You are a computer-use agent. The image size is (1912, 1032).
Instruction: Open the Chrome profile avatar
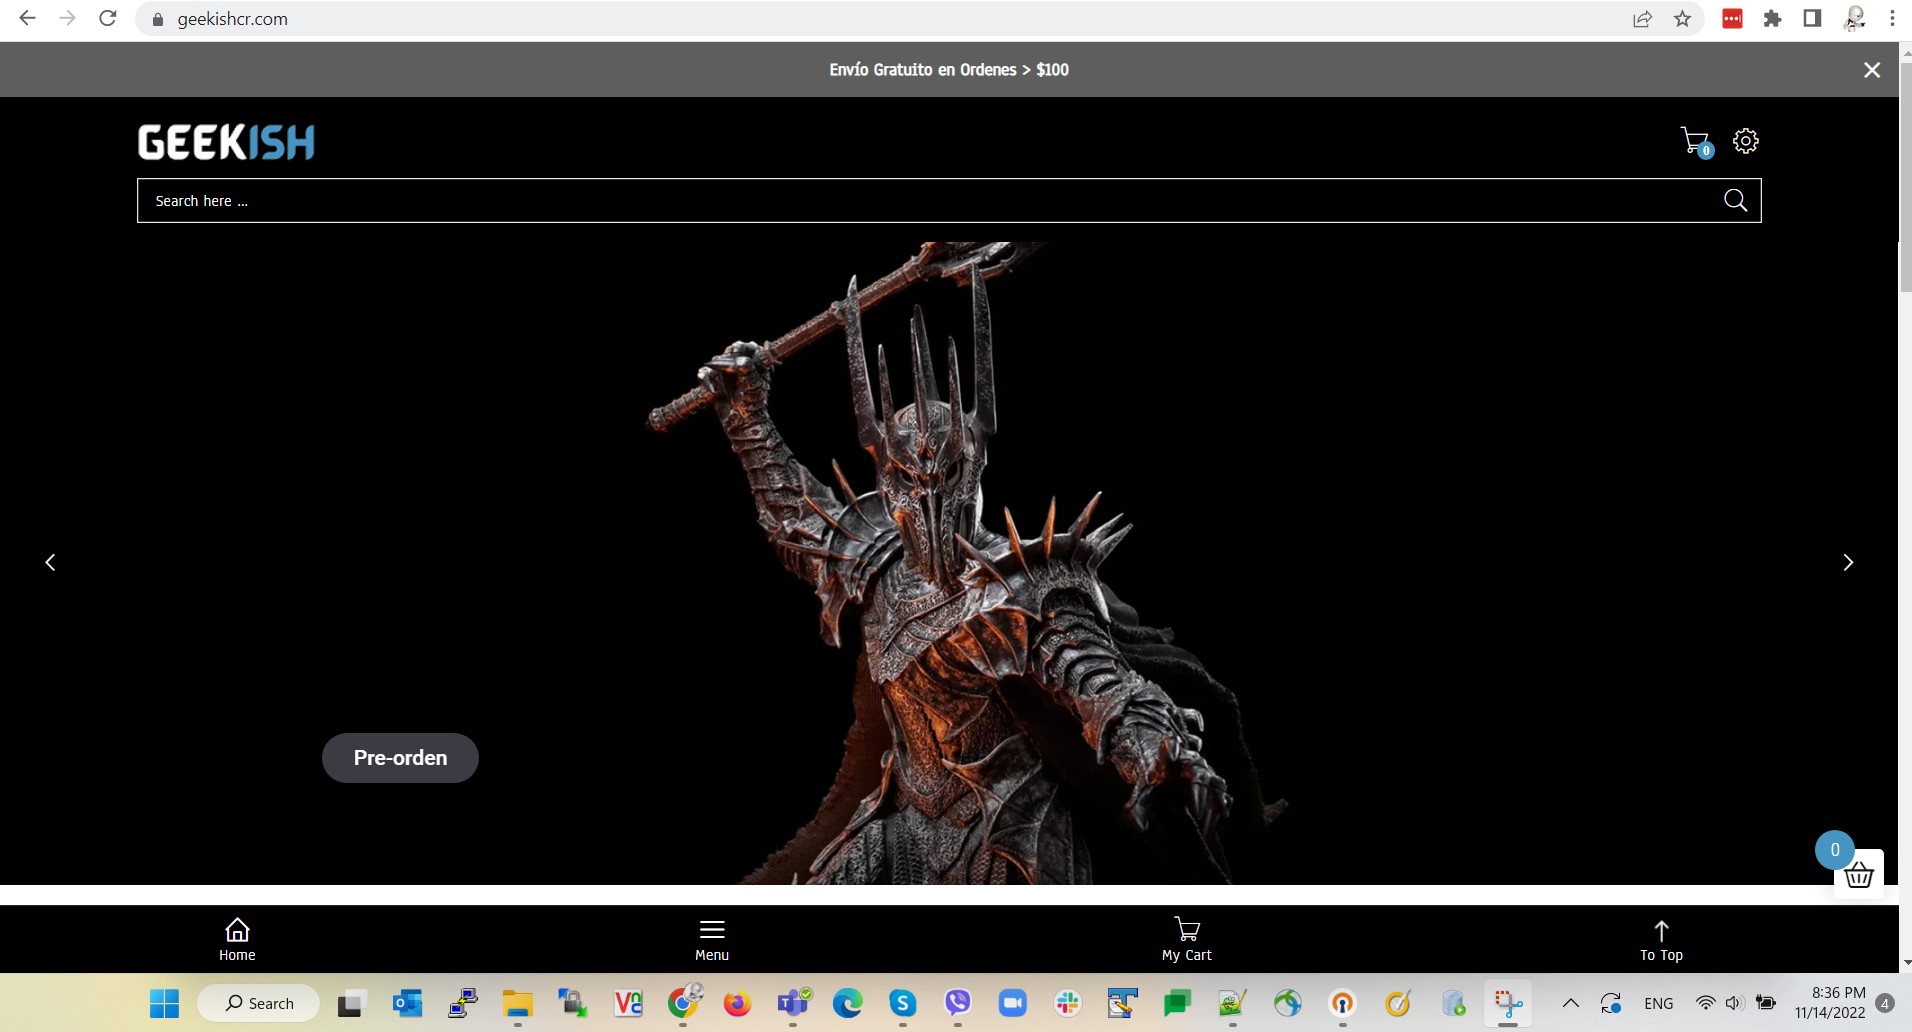click(1854, 19)
